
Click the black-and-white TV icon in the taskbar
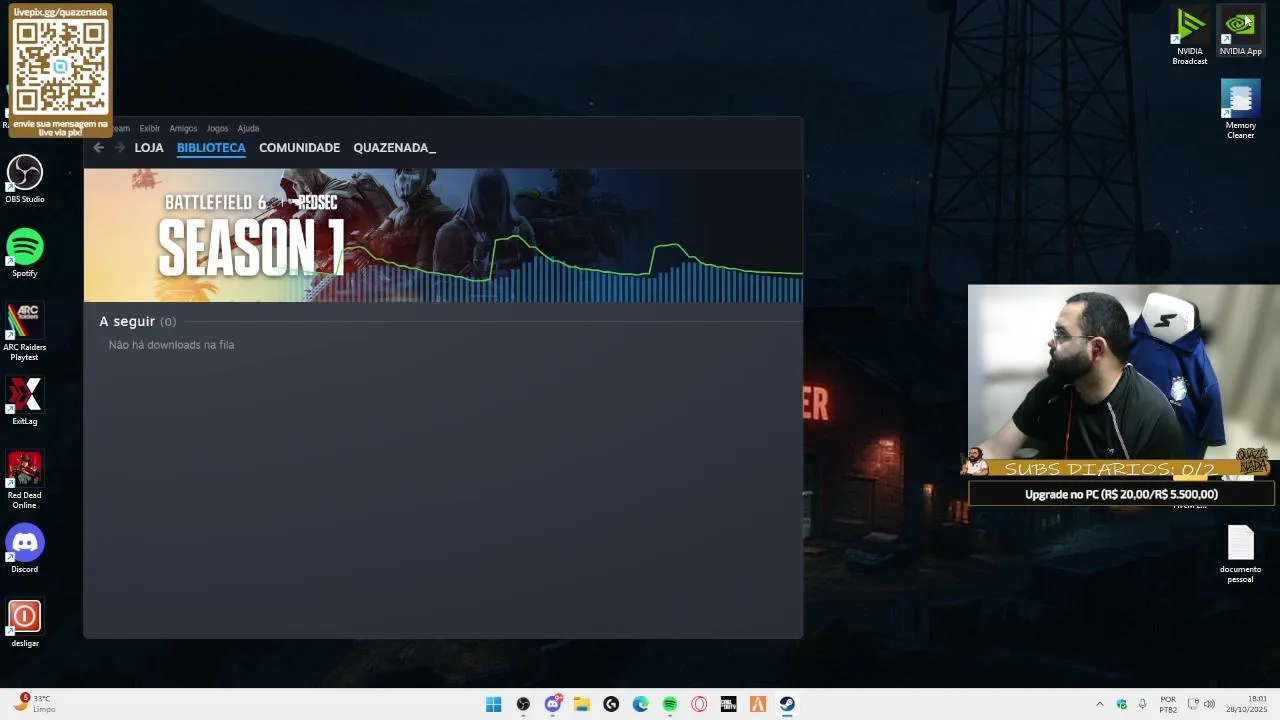[729, 704]
